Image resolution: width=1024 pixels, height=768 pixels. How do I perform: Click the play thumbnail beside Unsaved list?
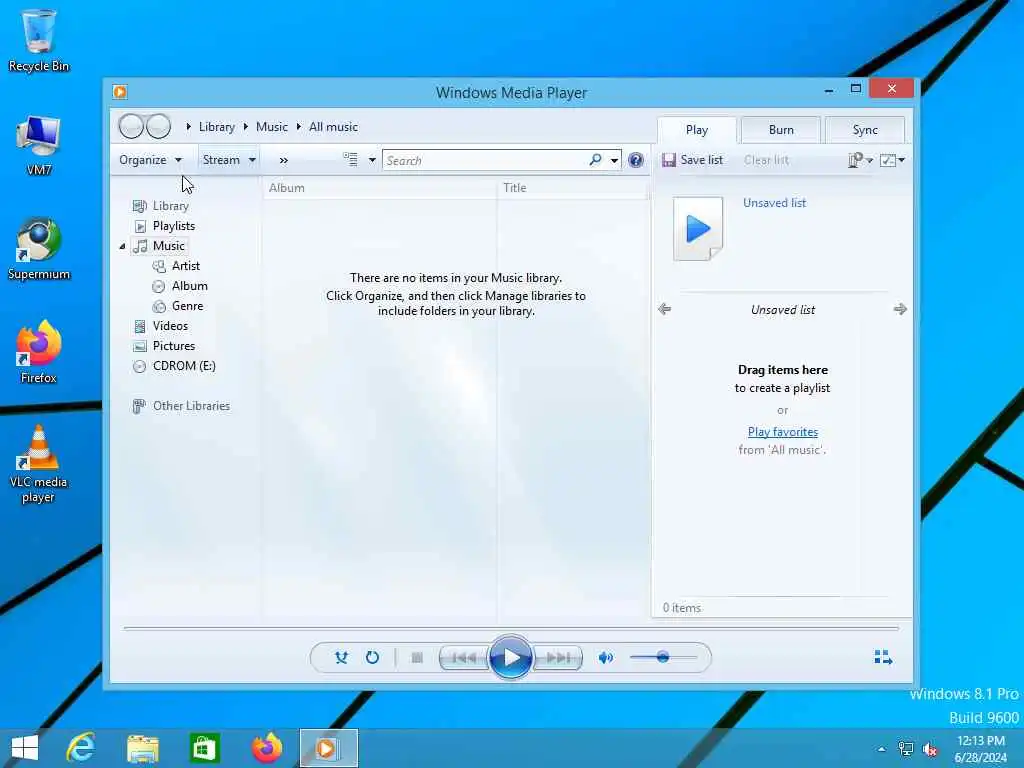tap(698, 229)
